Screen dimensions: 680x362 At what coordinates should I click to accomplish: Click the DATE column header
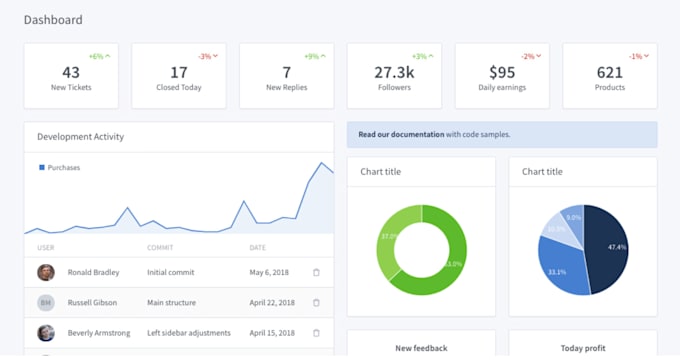pyautogui.click(x=258, y=248)
